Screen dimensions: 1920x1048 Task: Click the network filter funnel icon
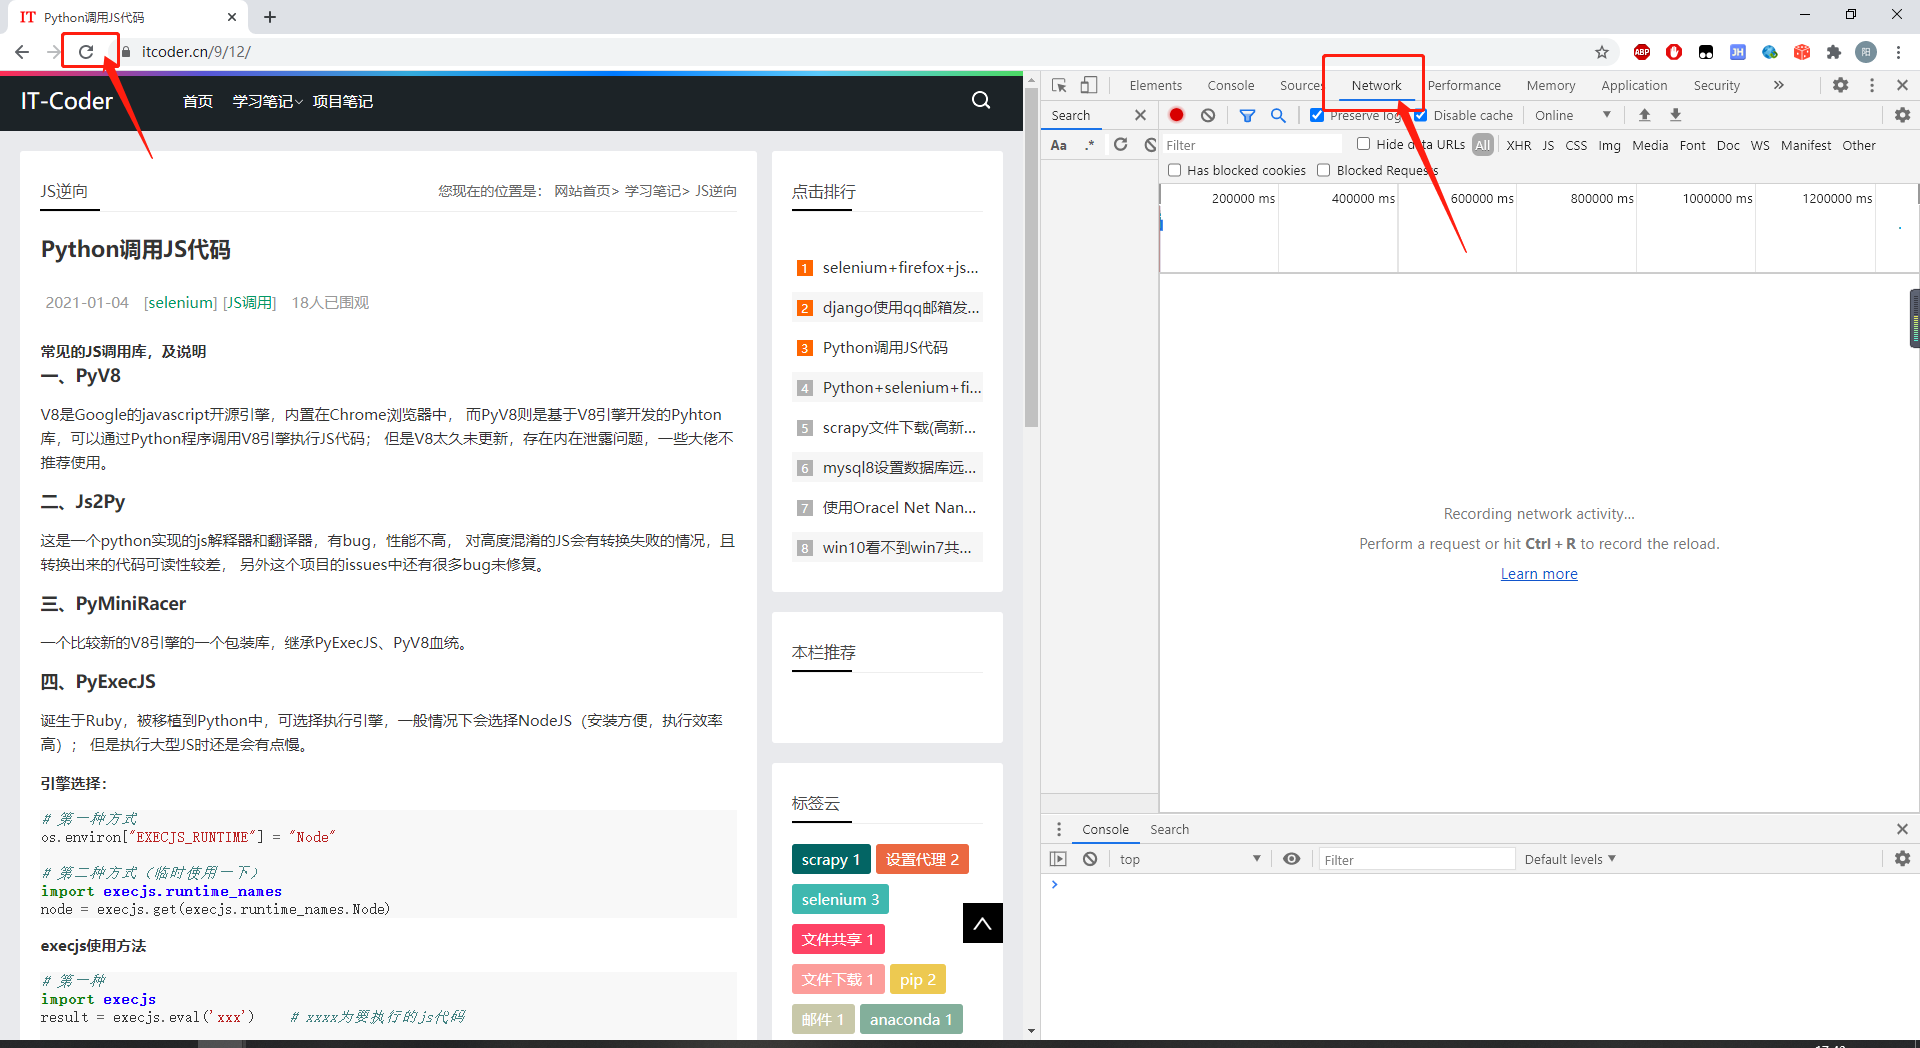pos(1247,115)
